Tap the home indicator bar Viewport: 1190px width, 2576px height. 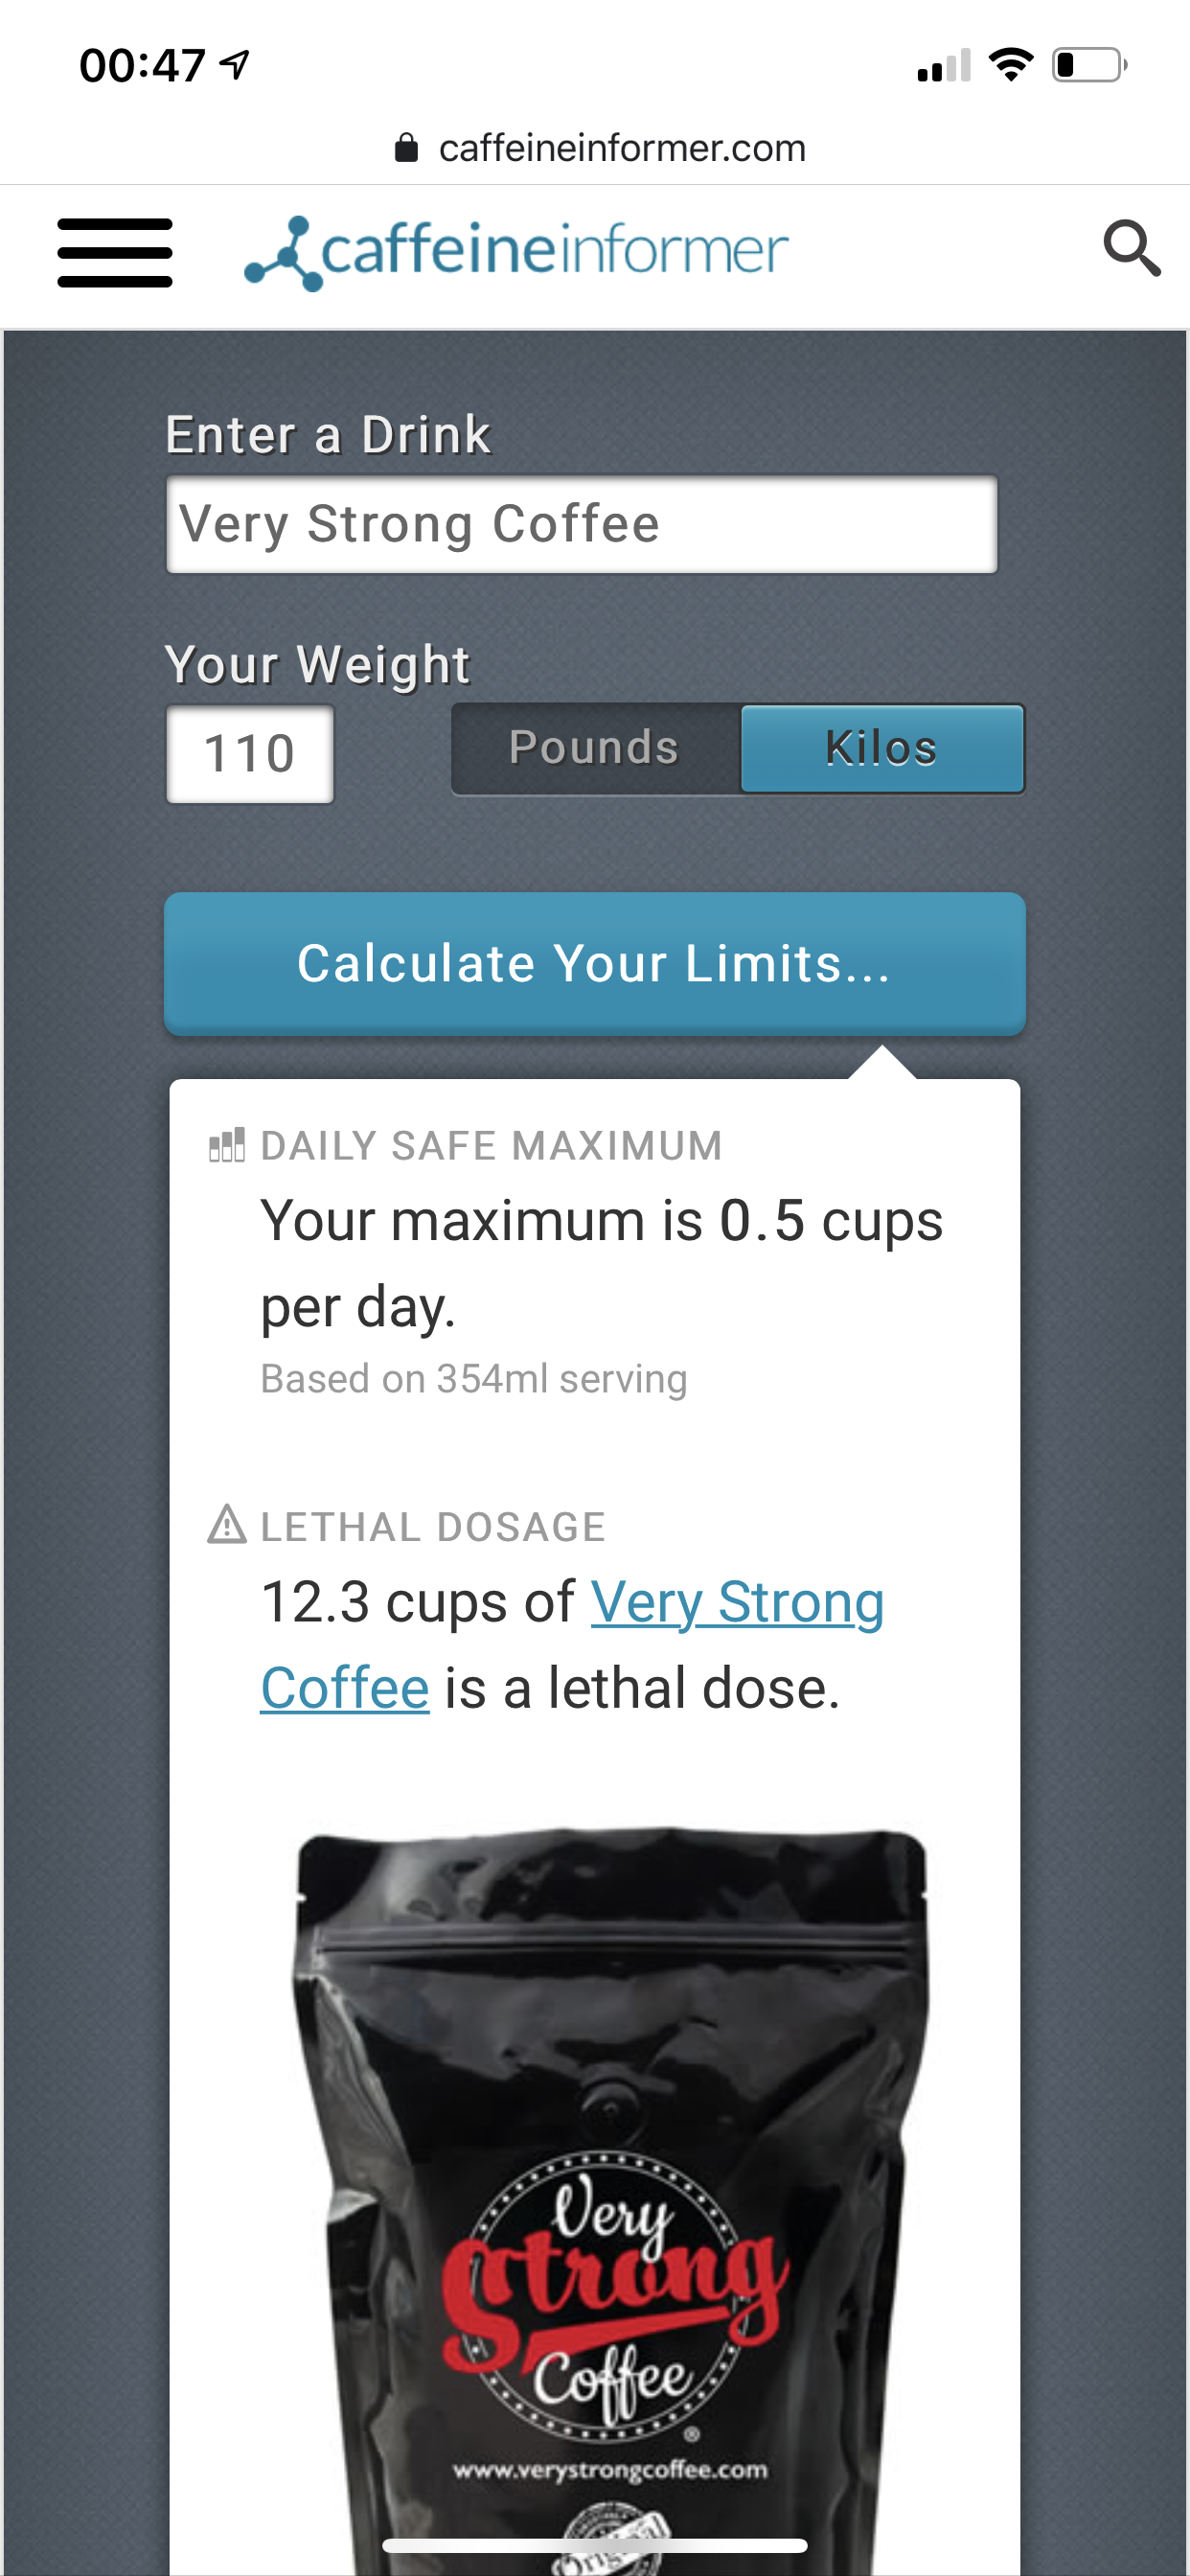point(595,2545)
